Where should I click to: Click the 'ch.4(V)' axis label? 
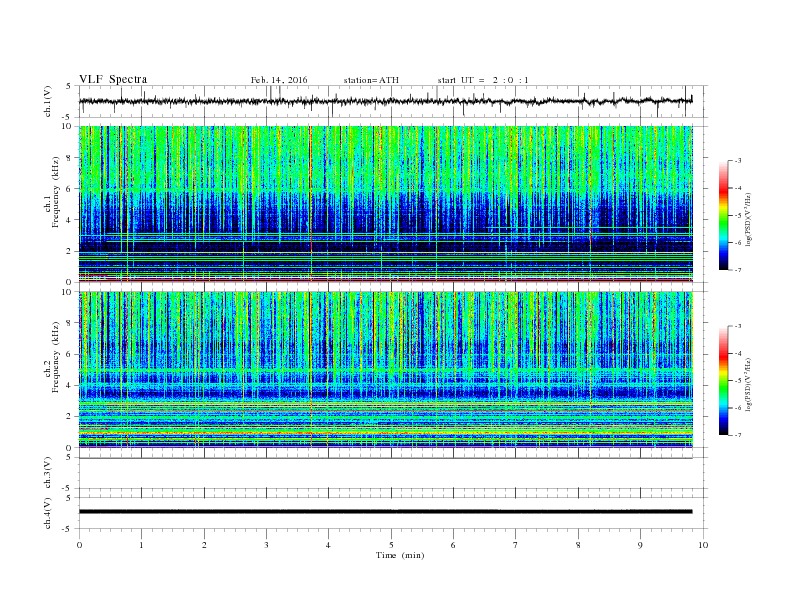48,513
